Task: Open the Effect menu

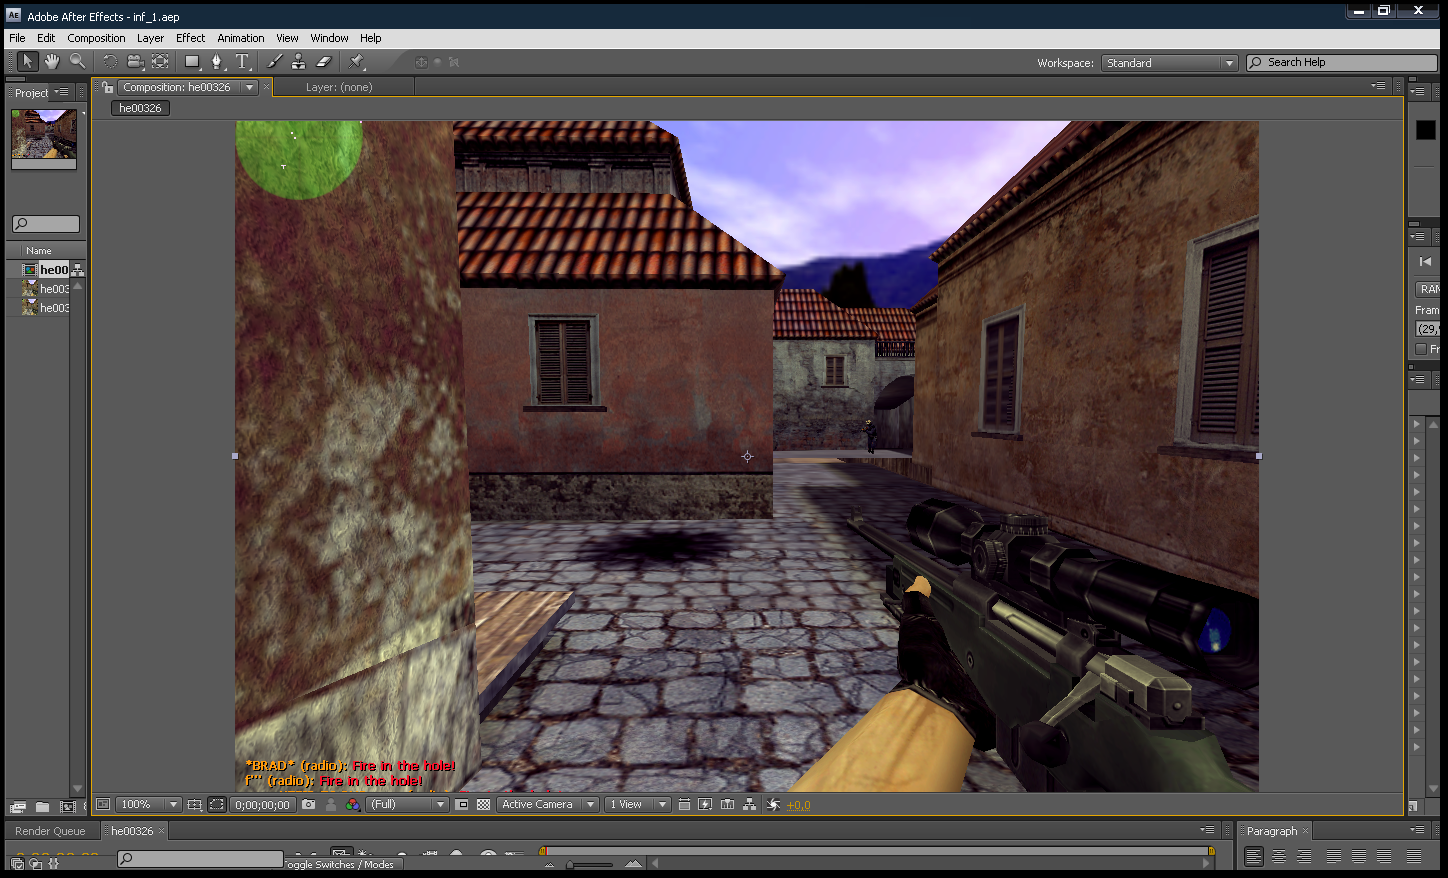Action: (x=190, y=38)
